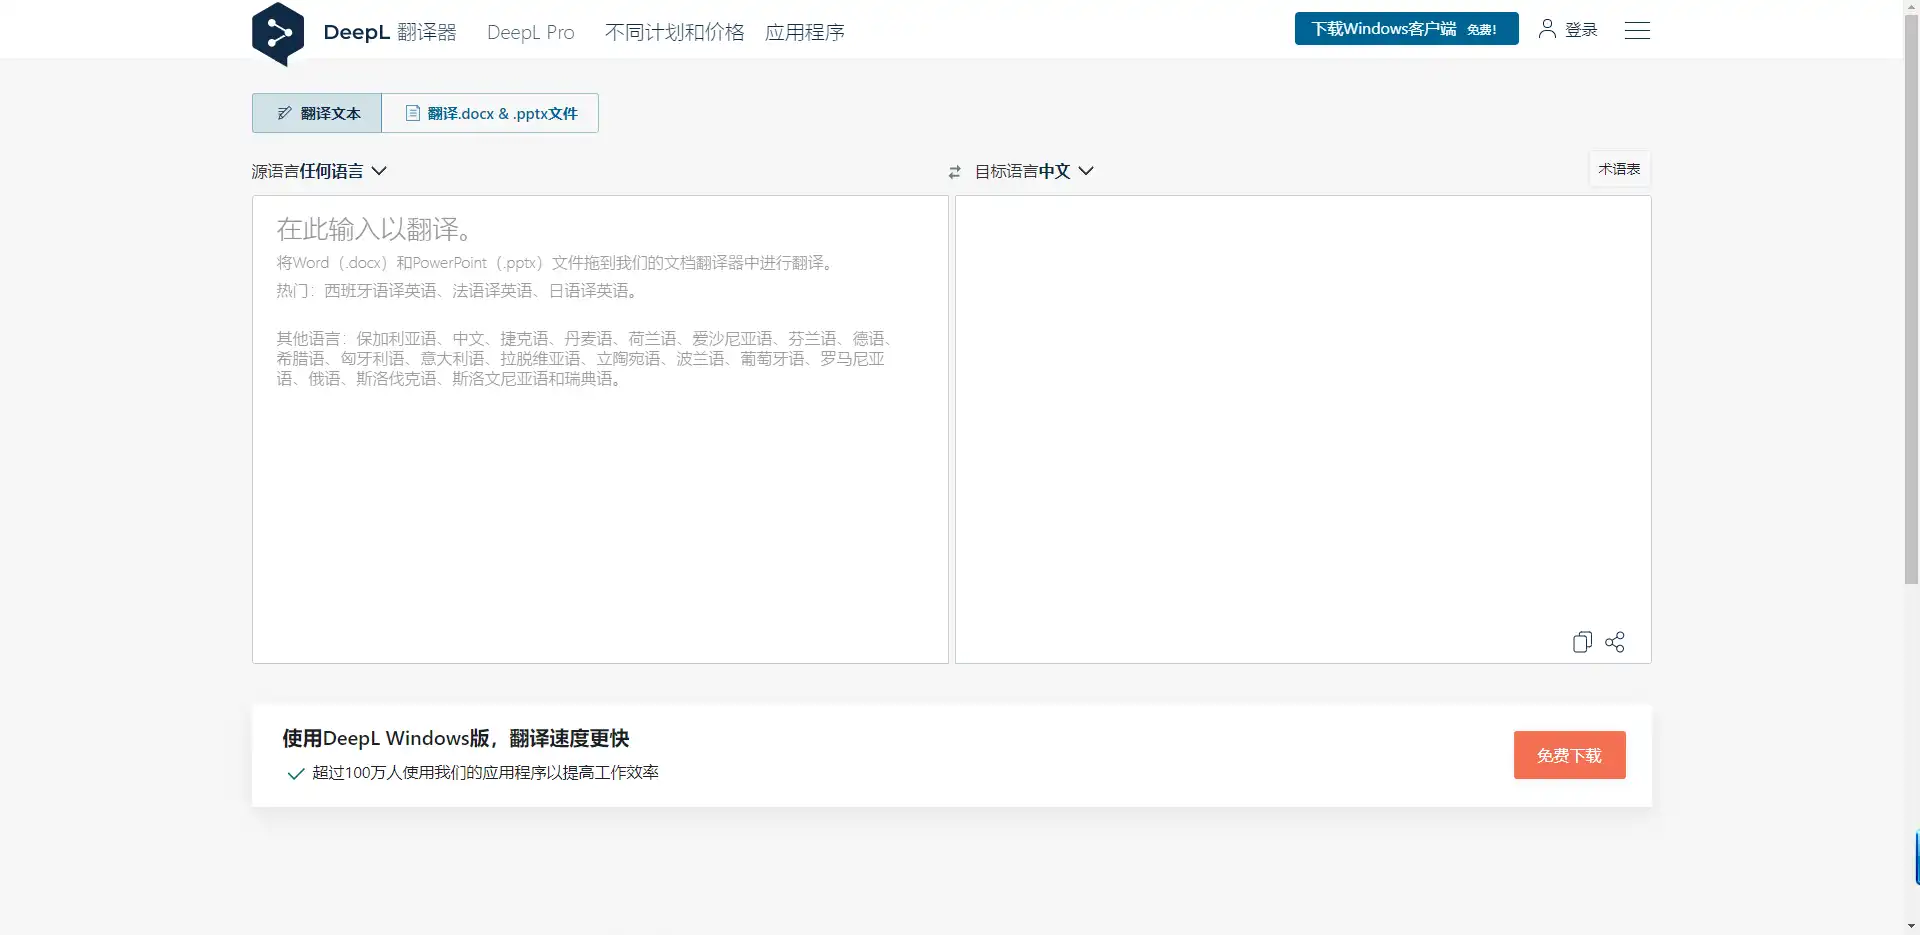Click the 俄语 language link
Screen dimensions: 1920x935
pos(325,379)
